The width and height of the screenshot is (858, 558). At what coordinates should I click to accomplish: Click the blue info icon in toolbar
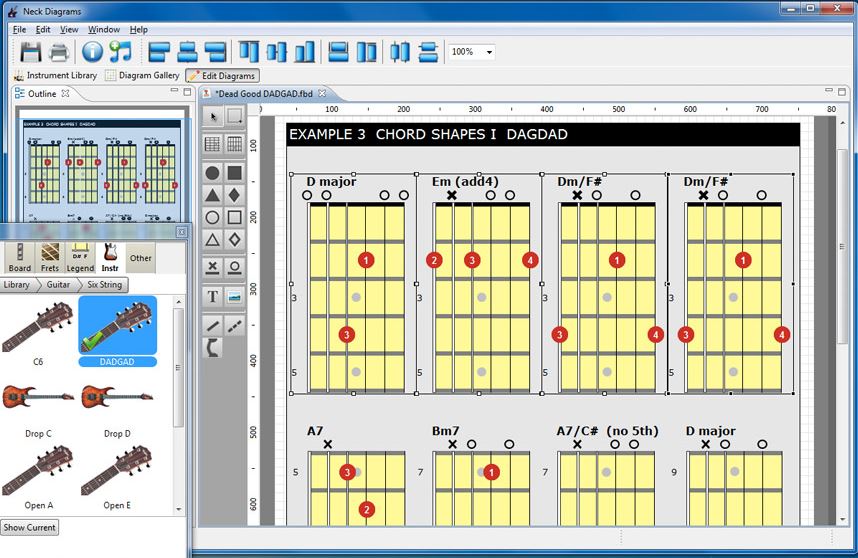(x=93, y=52)
